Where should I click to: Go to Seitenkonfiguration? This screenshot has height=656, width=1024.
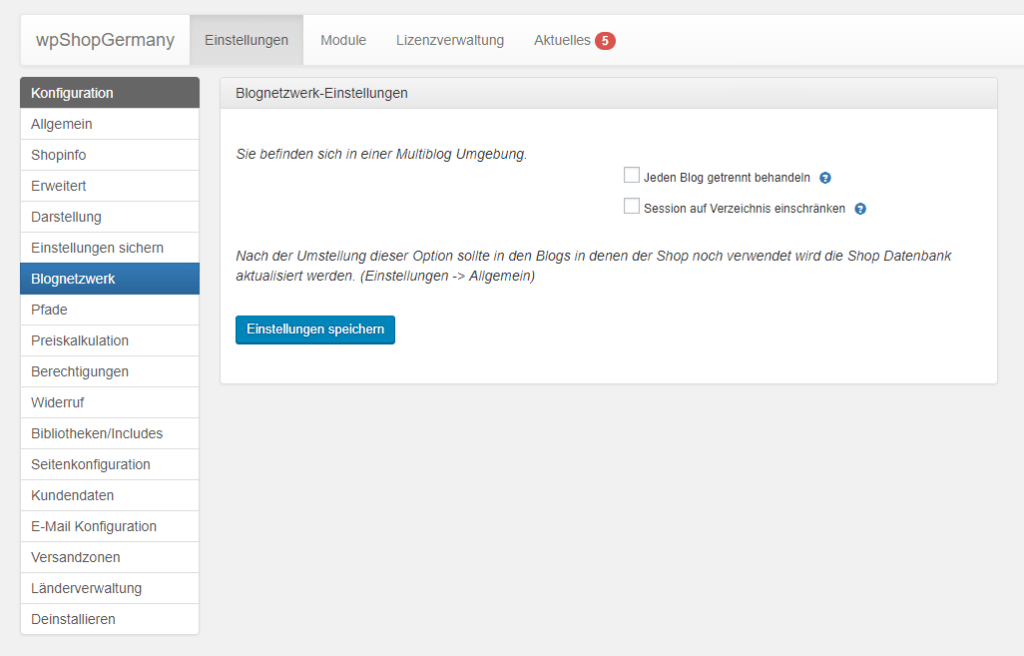click(110, 465)
